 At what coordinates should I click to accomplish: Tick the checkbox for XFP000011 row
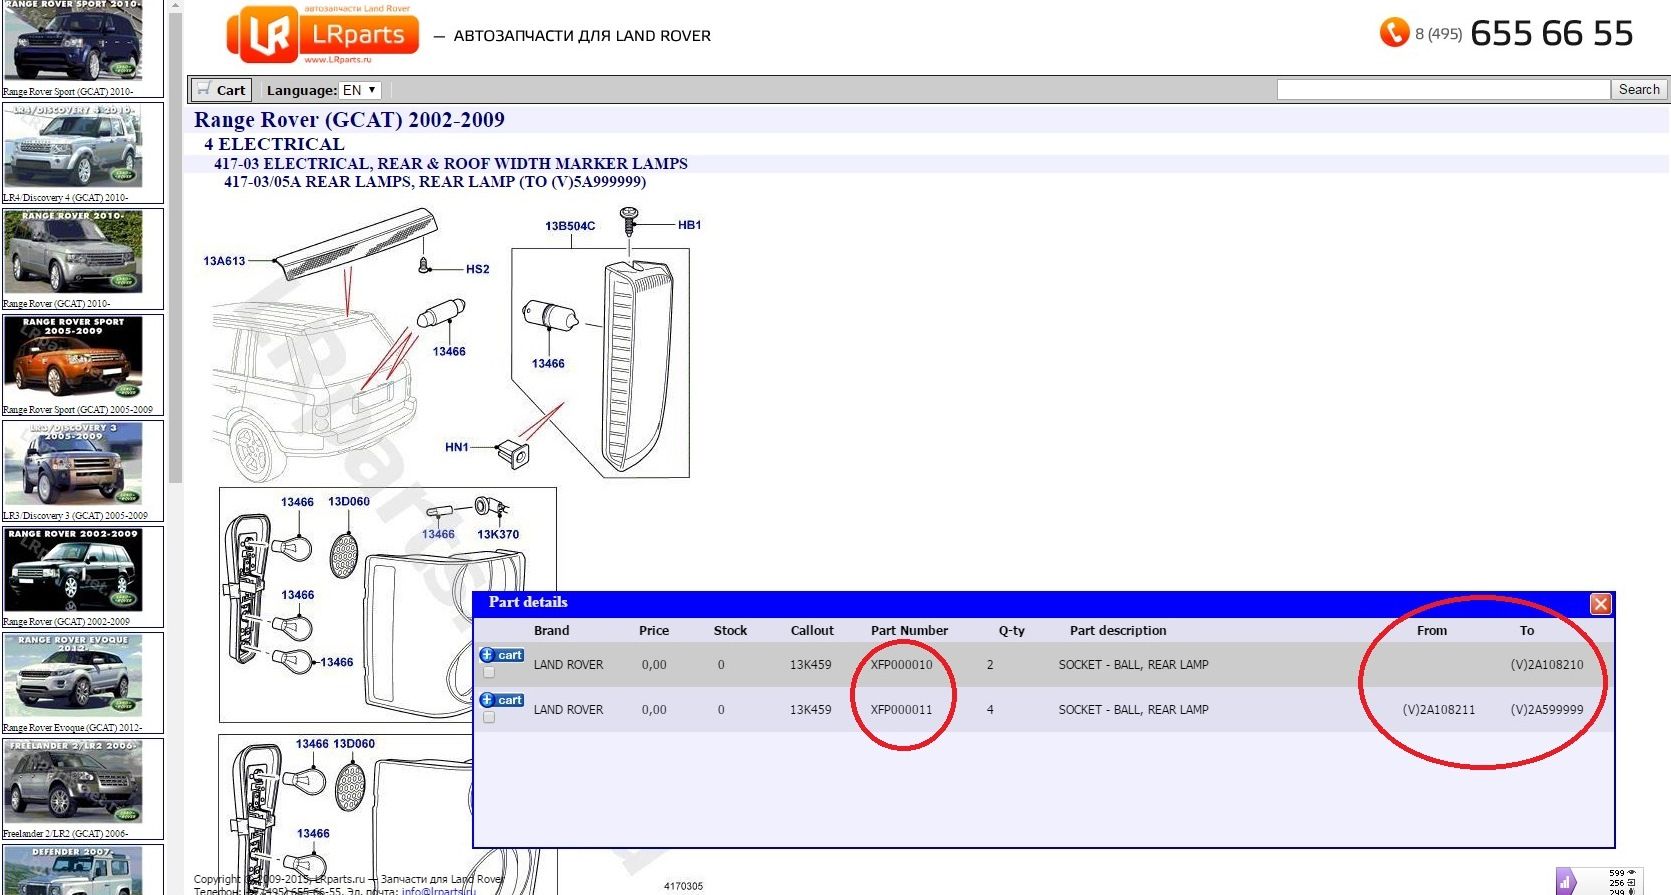point(489,717)
